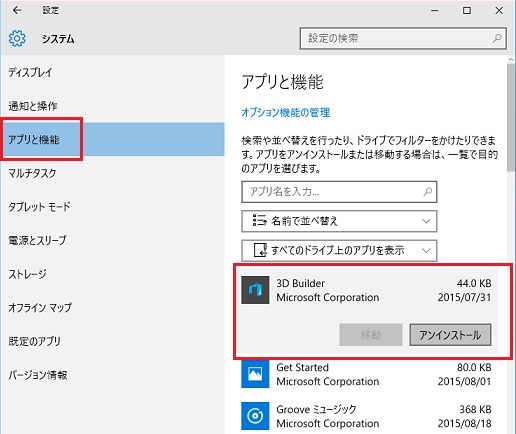Go back with the arrow icon

tap(17, 11)
